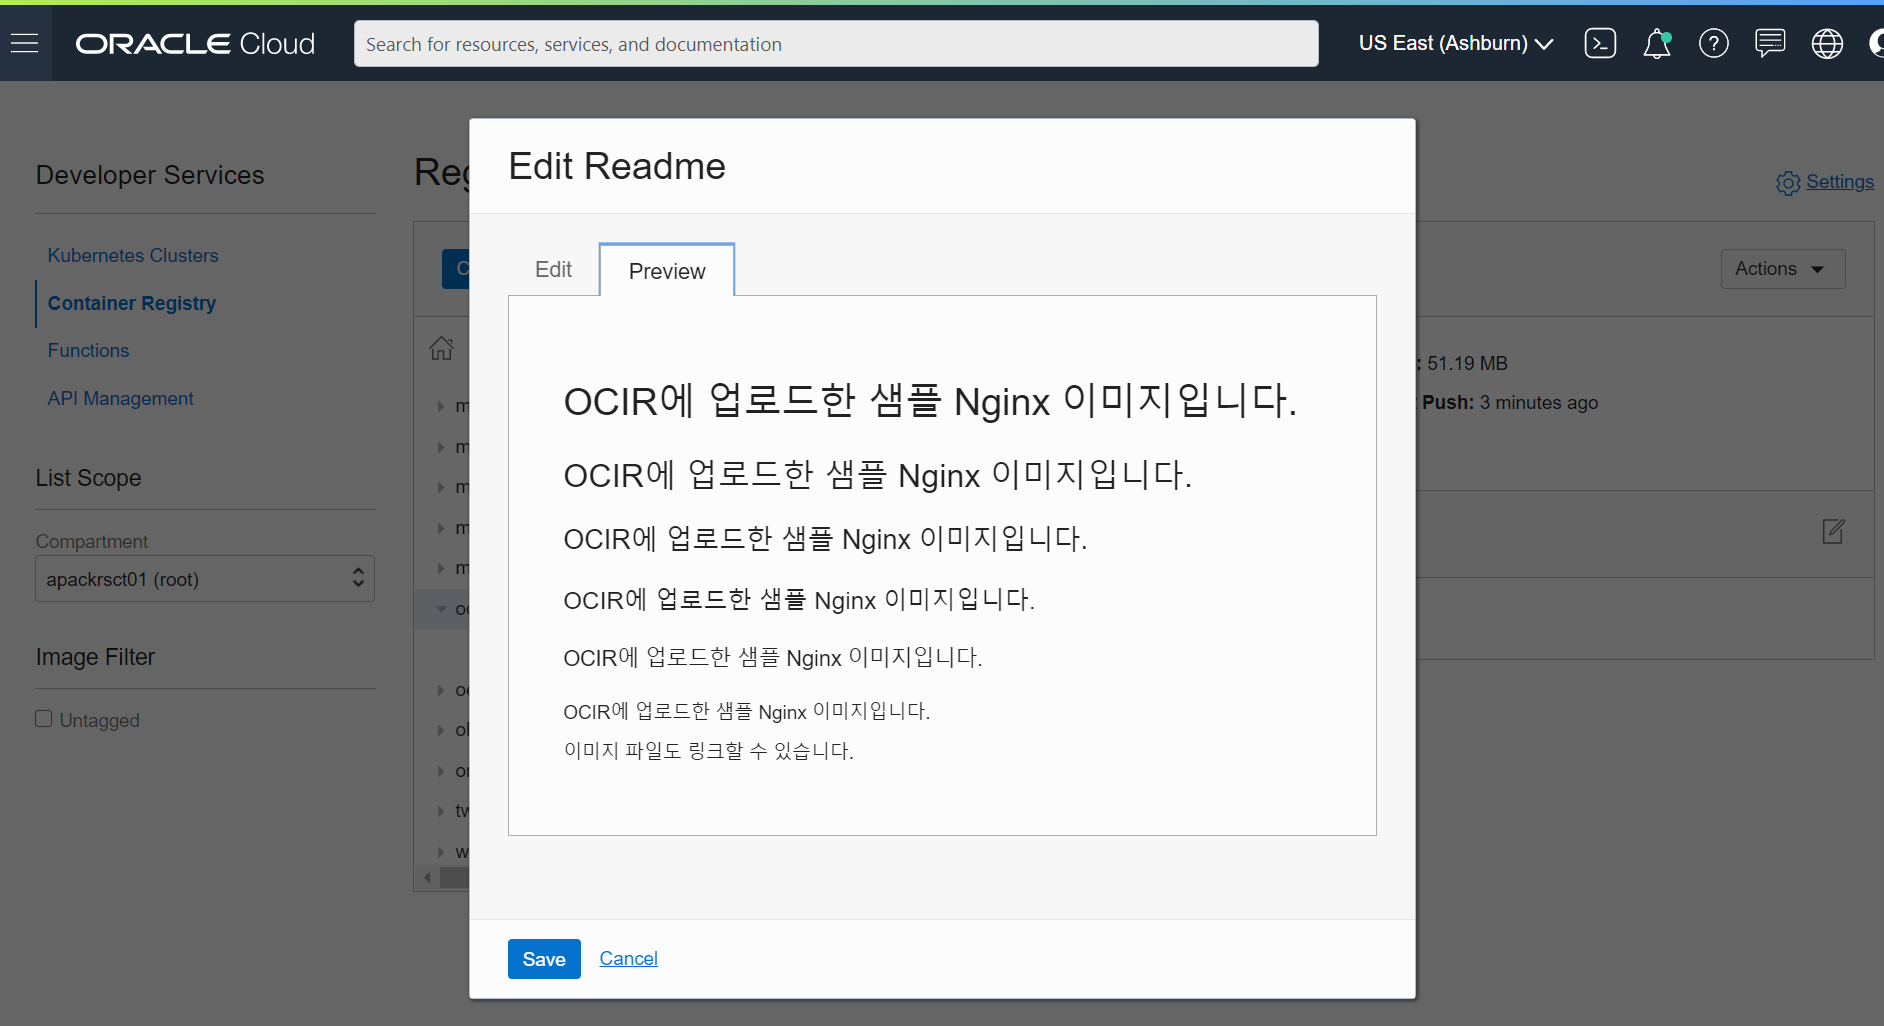Image resolution: width=1884 pixels, height=1026 pixels.
Task: Click the registry home icon
Action: pos(441,348)
